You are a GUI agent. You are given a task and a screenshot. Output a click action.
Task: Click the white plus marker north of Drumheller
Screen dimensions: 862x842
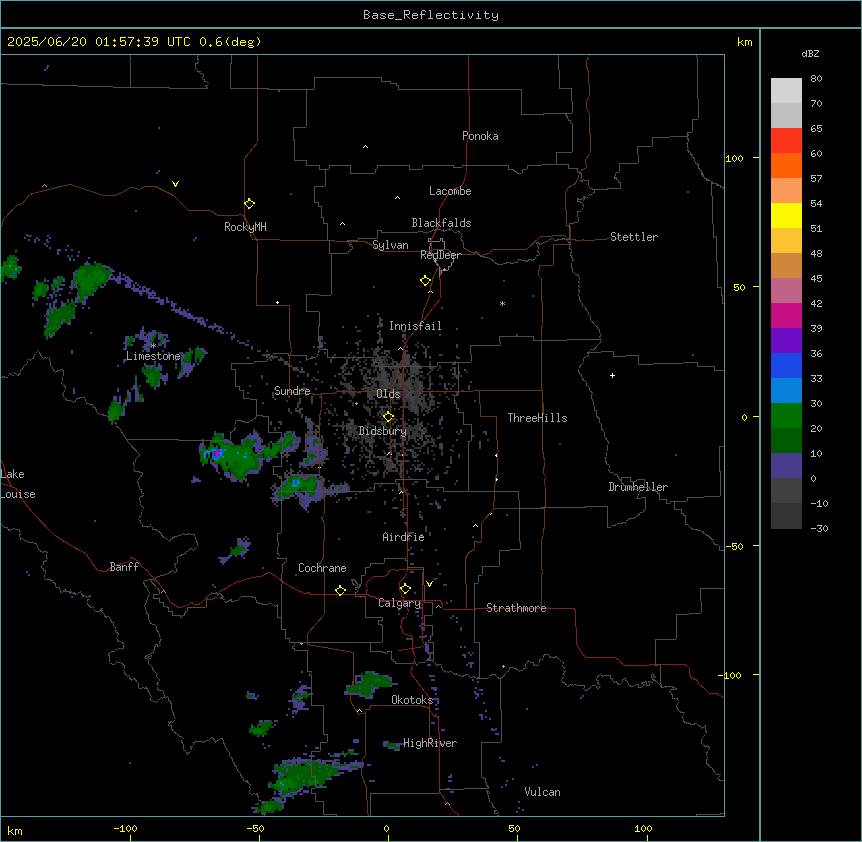(x=612, y=375)
